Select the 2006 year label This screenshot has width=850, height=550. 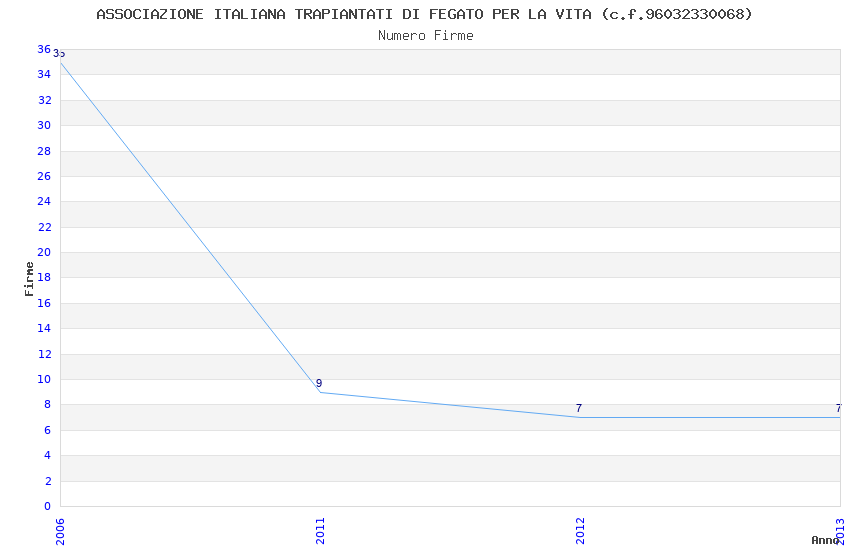[60, 532]
